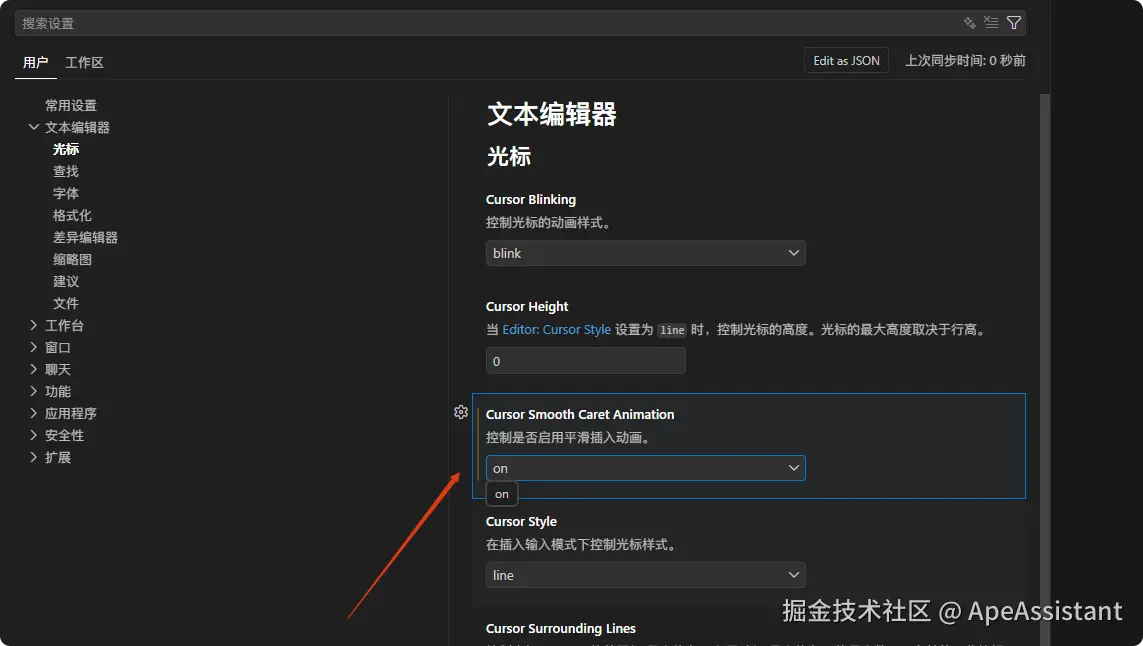Click the Edit as JSON button
The image size is (1143, 646).
pos(846,60)
